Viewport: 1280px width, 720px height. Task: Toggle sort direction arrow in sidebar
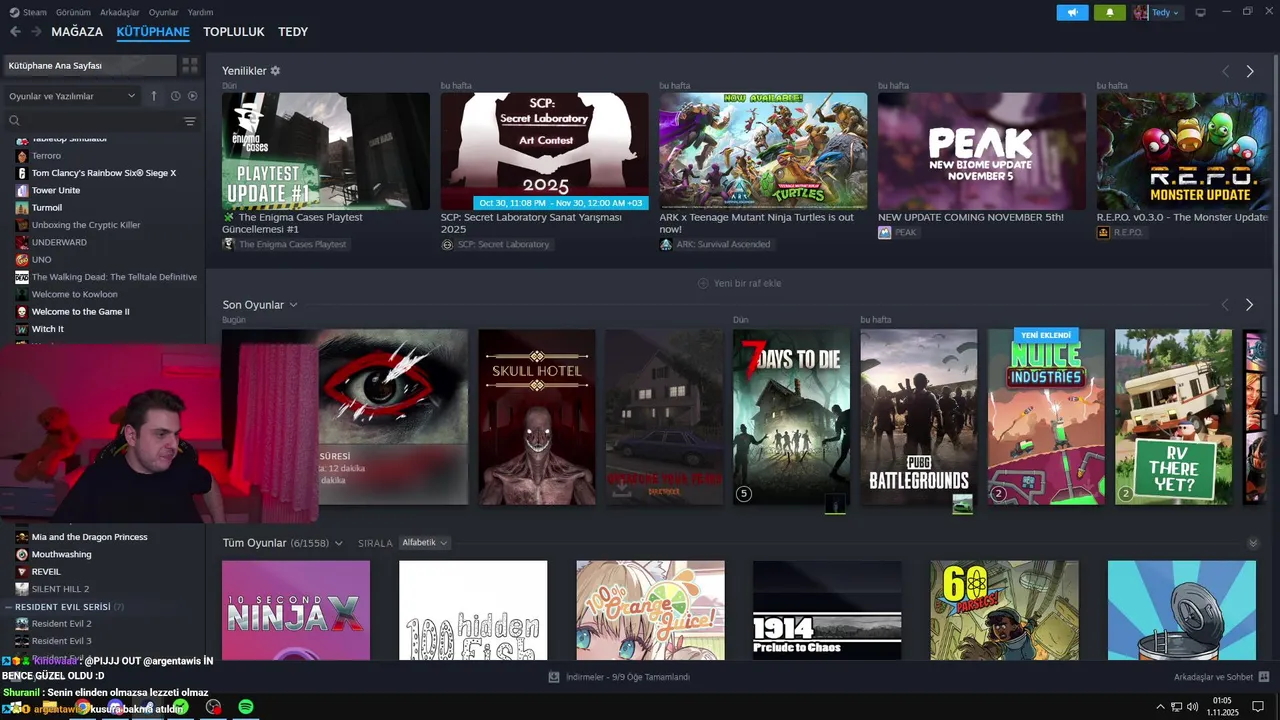coord(154,96)
